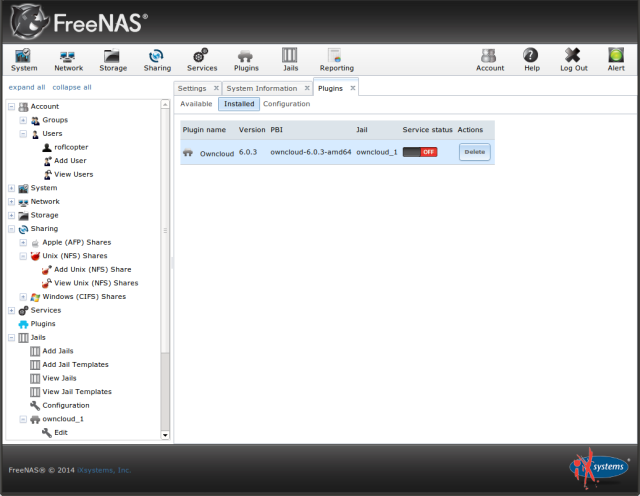This screenshot has width=640, height=496.
Task: Click Add Jail Templates in the tree
Action: 75,365
